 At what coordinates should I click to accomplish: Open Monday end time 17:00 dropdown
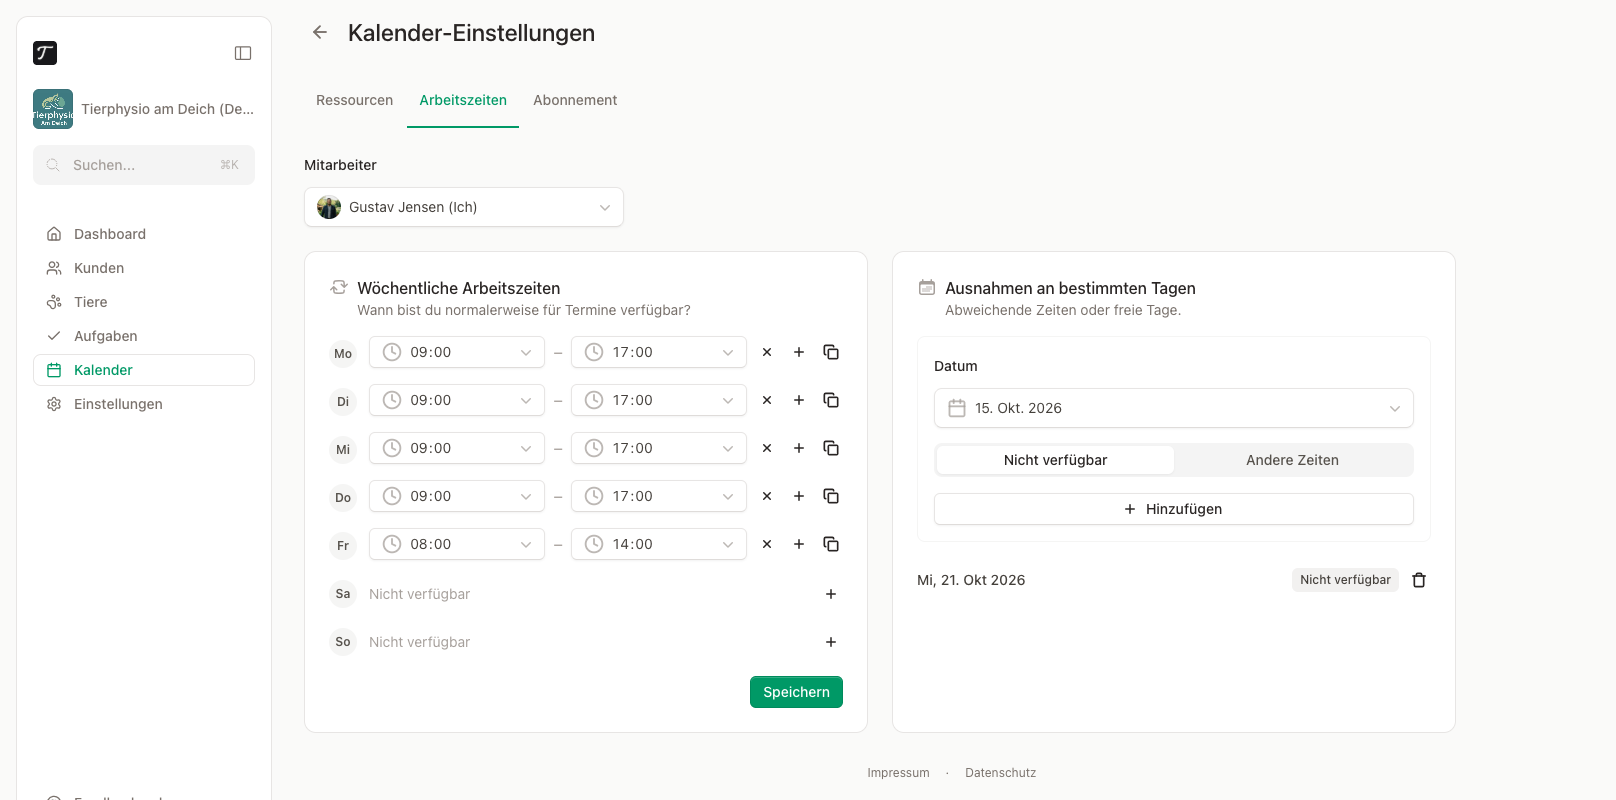click(x=659, y=352)
